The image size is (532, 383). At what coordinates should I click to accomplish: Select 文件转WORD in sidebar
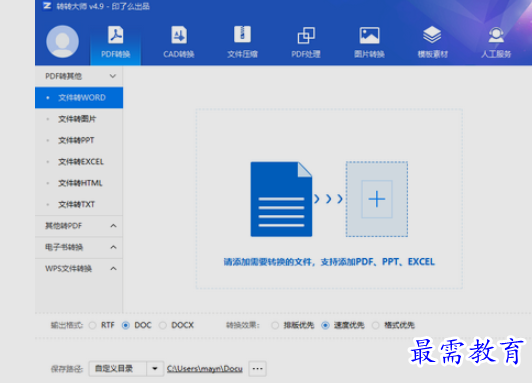click(x=79, y=98)
